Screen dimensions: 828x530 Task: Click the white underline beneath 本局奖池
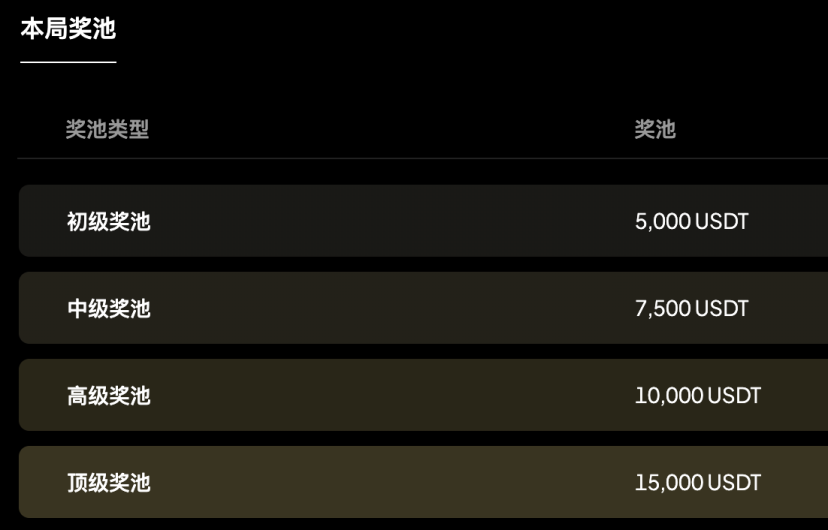click(68, 62)
